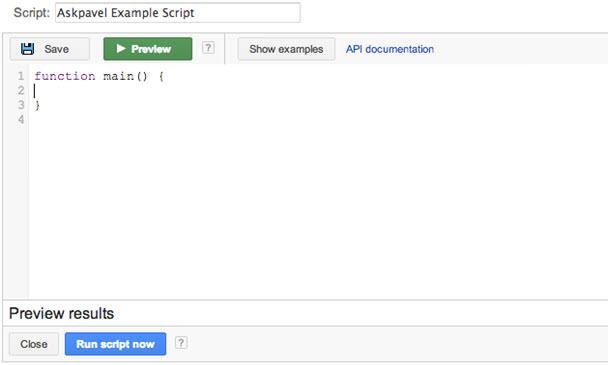Open help question mark beside Run script now
The height and width of the screenshot is (365, 609).
(x=181, y=343)
